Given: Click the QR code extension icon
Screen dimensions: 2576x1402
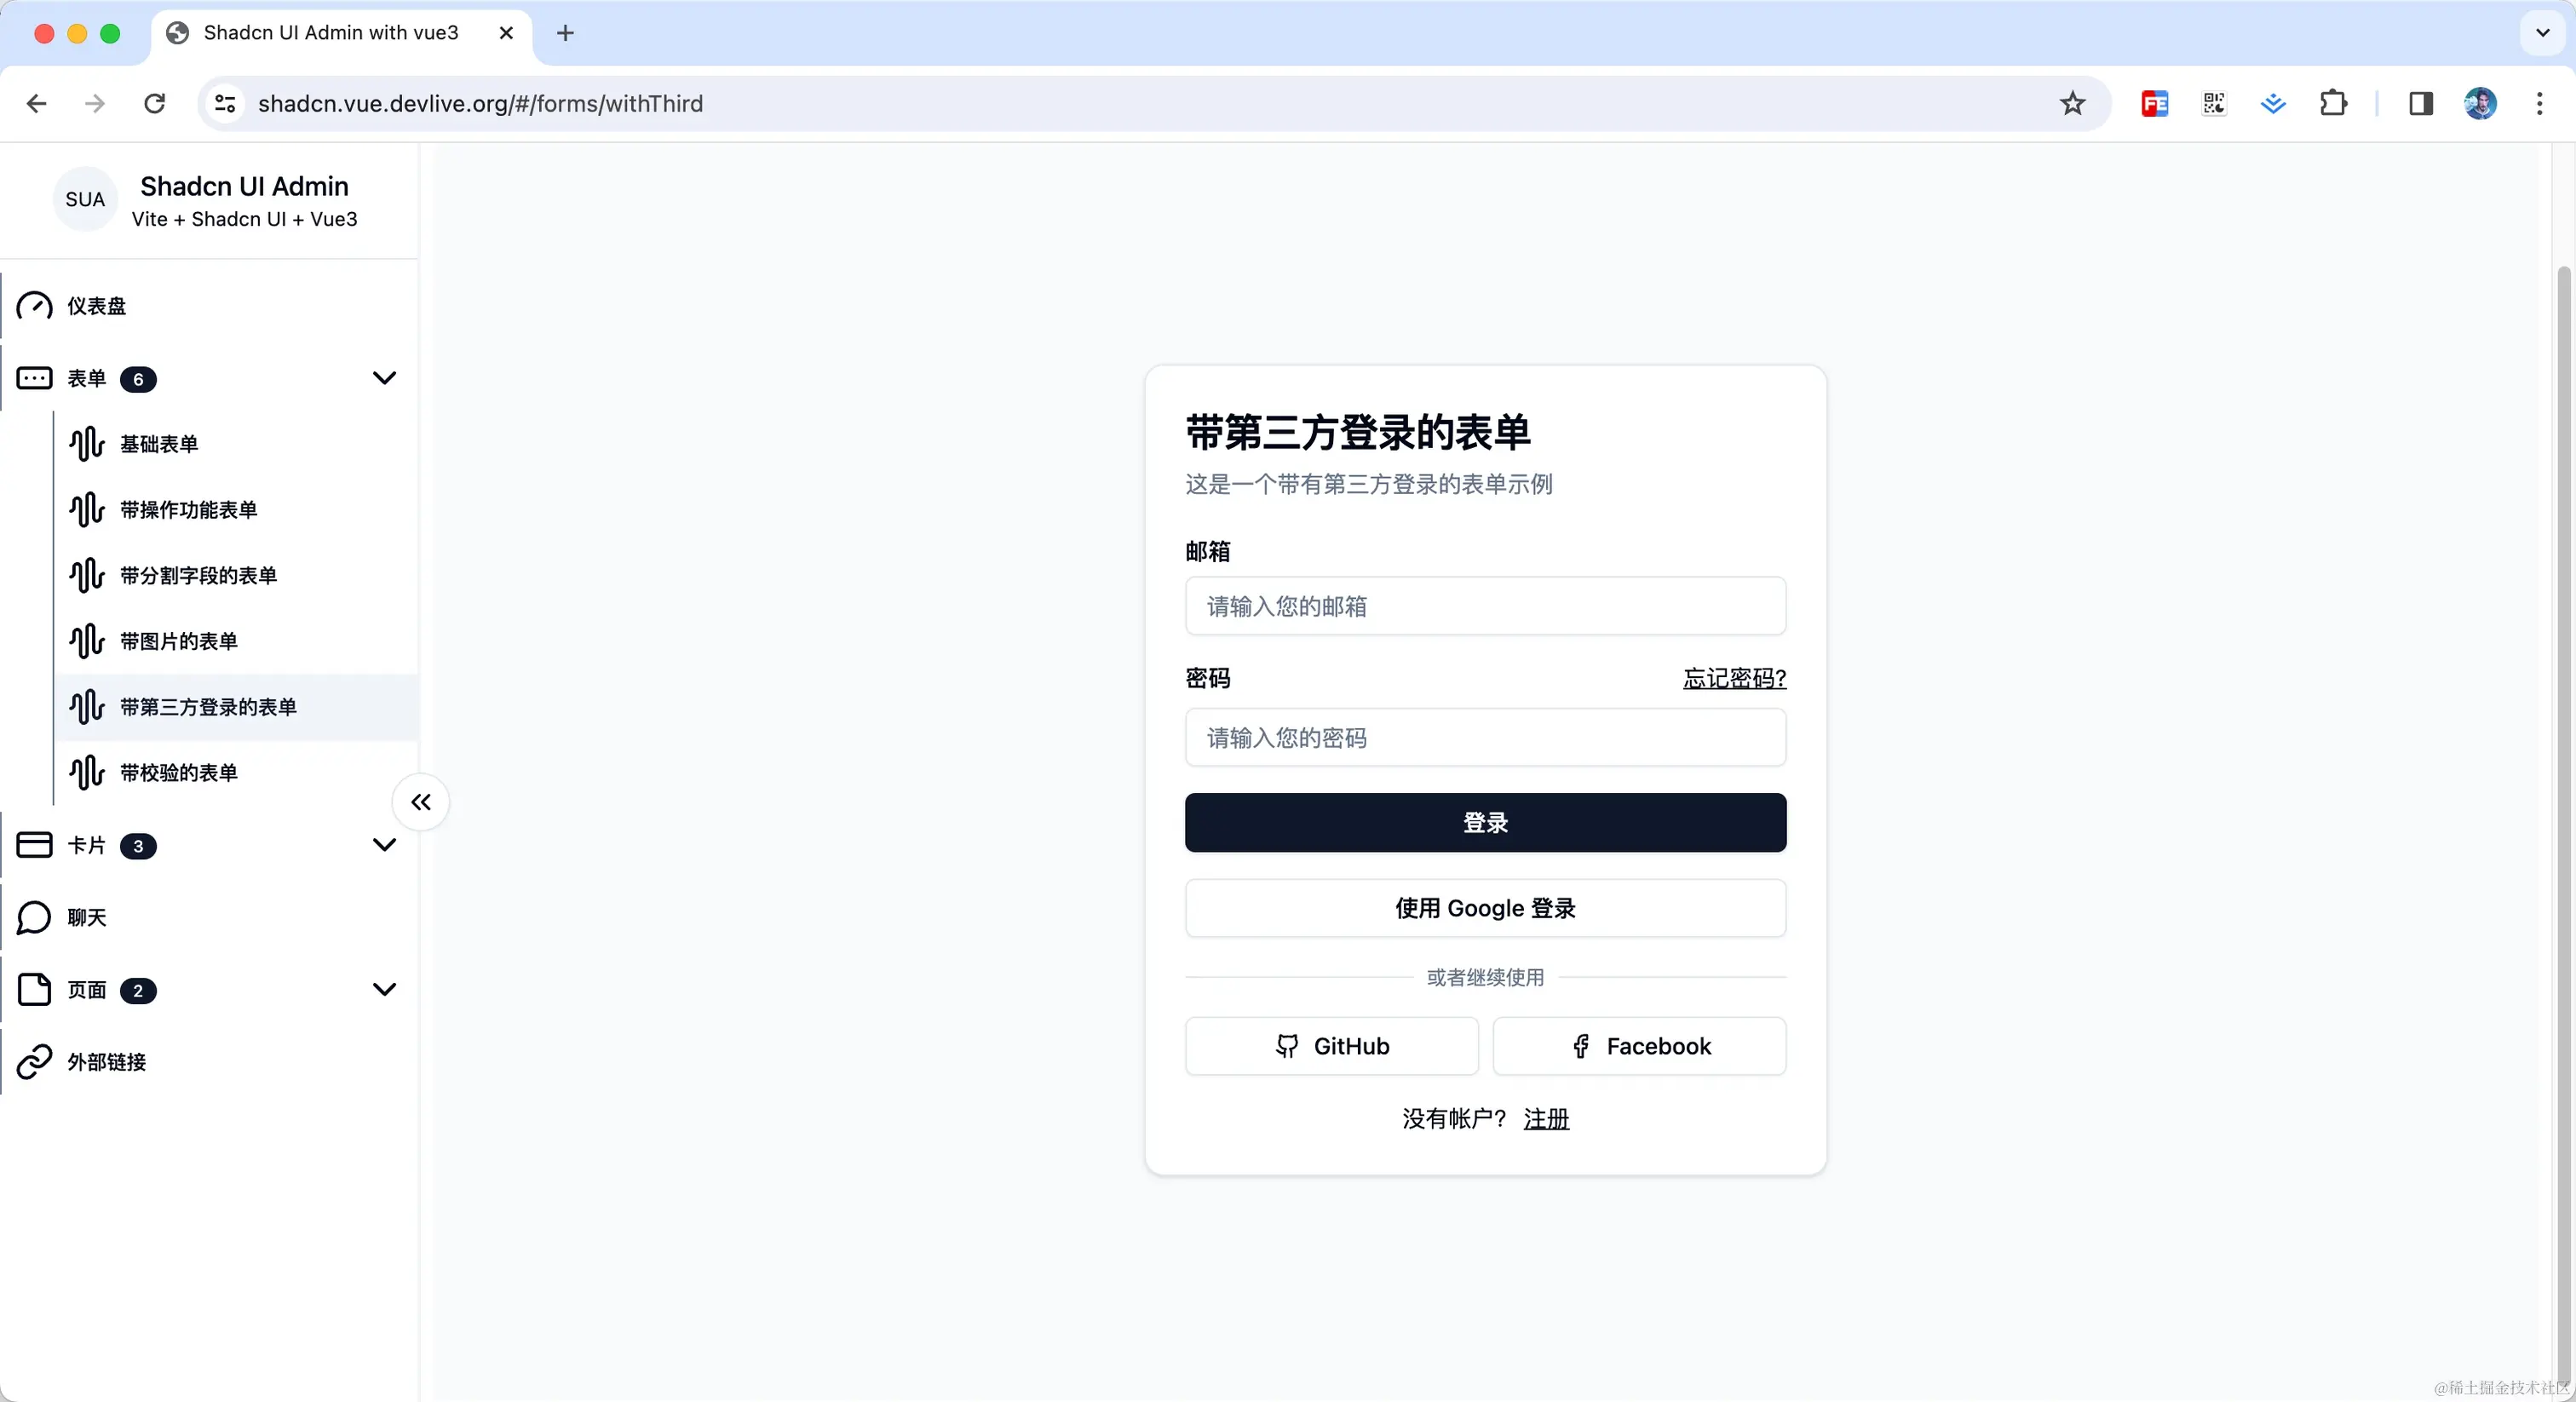Looking at the screenshot, I should 2213,104.
